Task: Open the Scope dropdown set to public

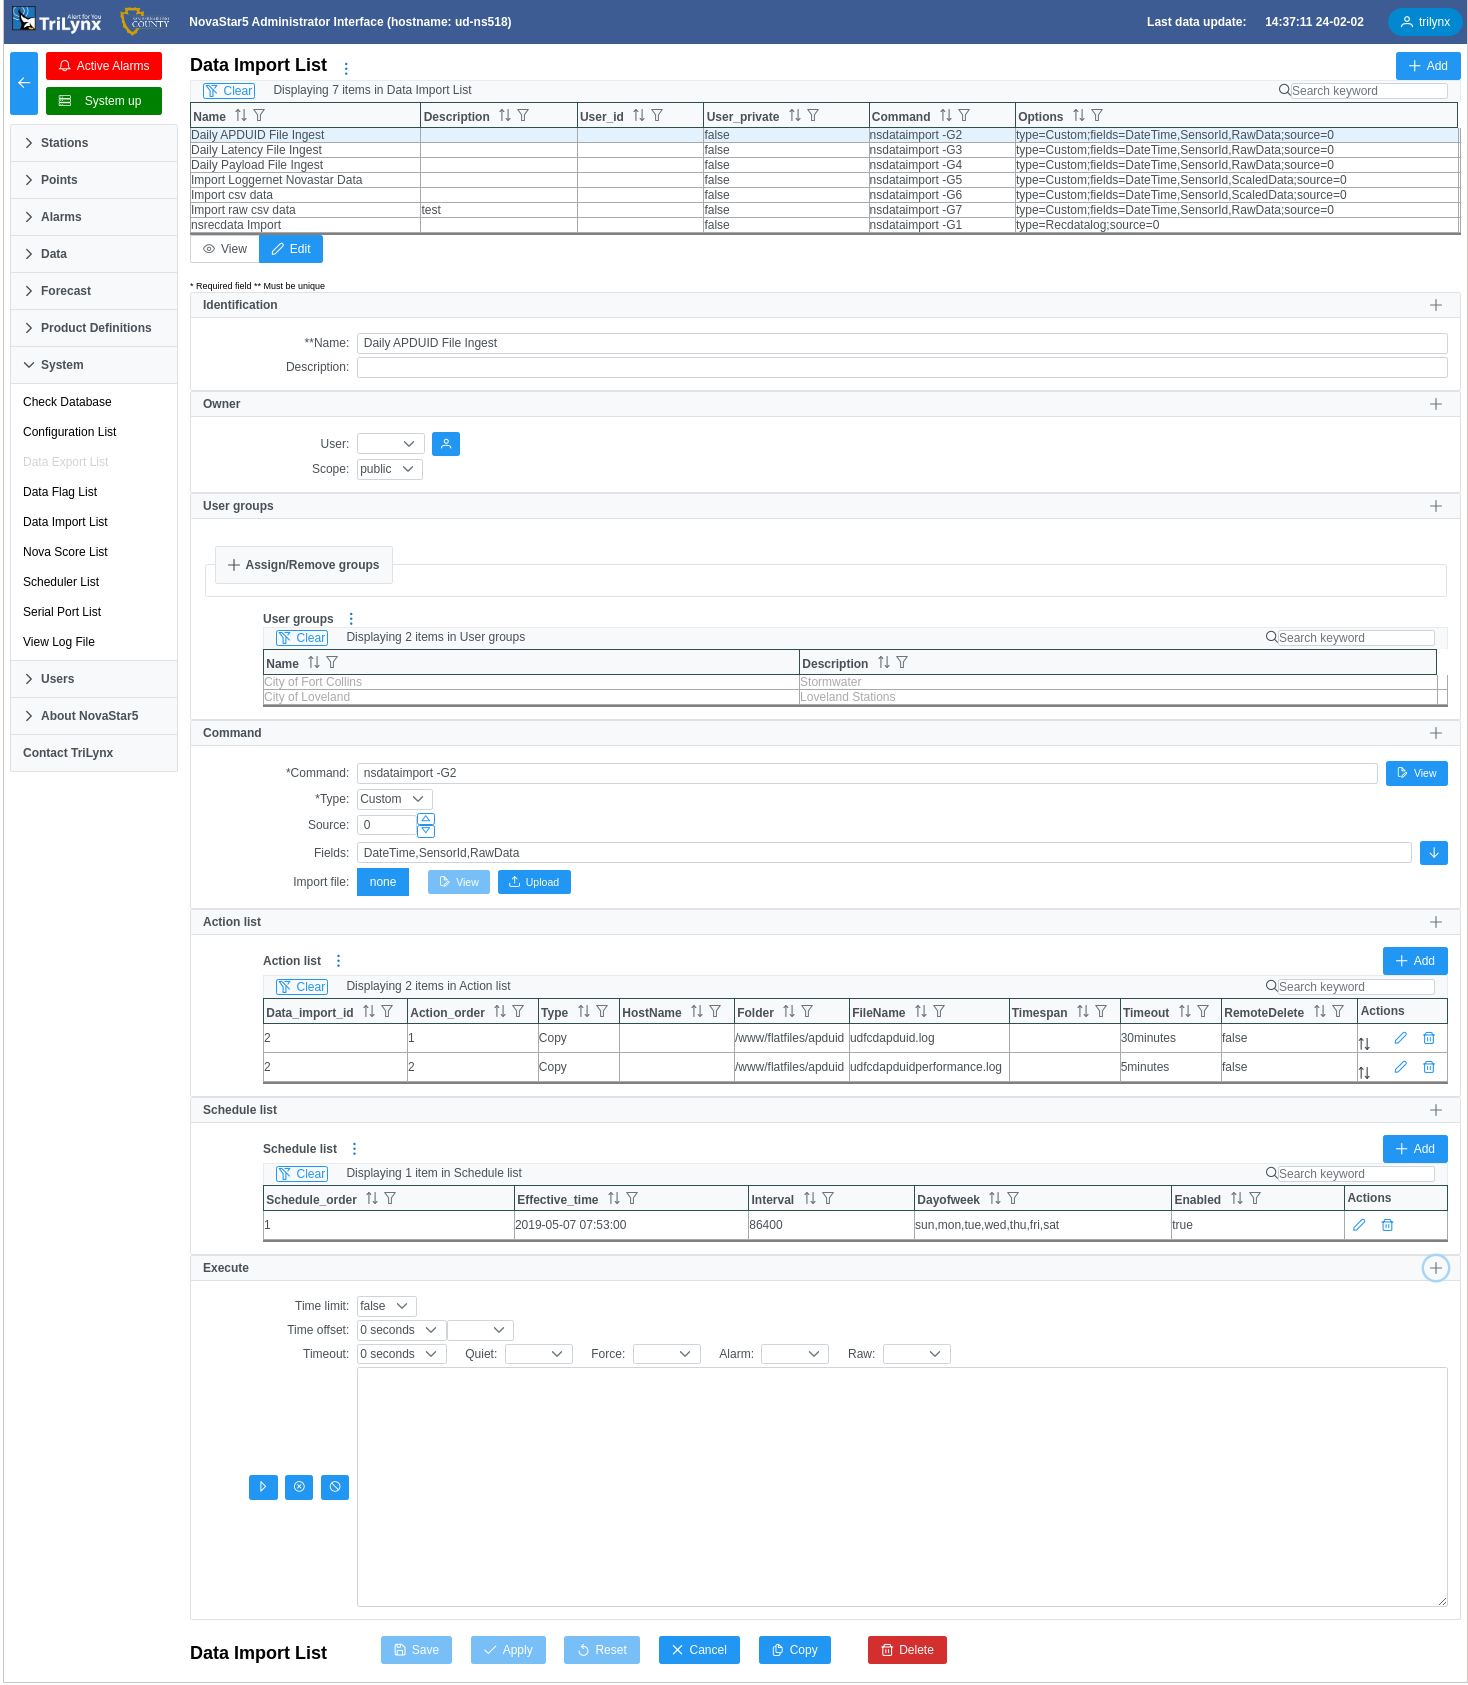Action: (389, 469)
